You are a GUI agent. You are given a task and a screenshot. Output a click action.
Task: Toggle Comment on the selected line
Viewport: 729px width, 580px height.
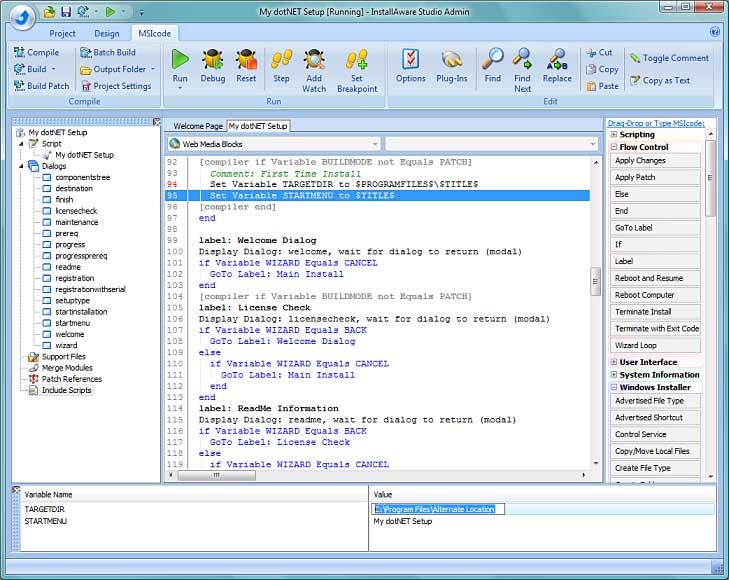[x=669, y=58]
